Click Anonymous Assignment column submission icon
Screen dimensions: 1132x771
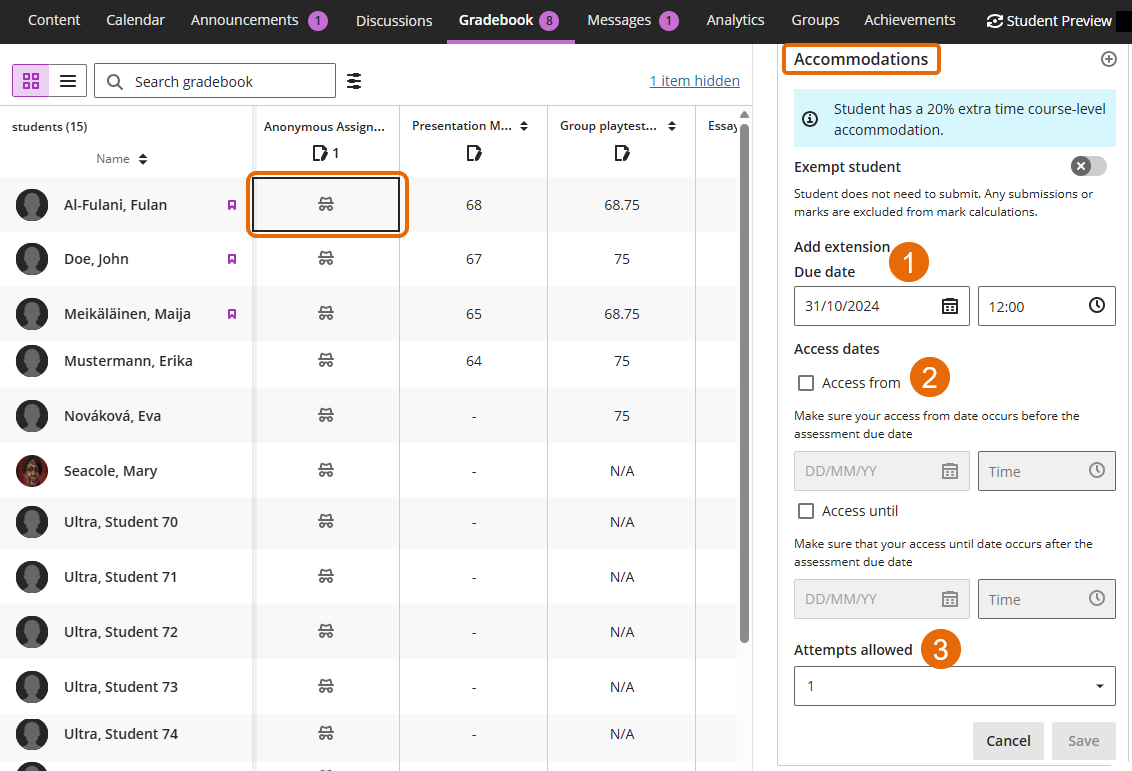point(320,153)
